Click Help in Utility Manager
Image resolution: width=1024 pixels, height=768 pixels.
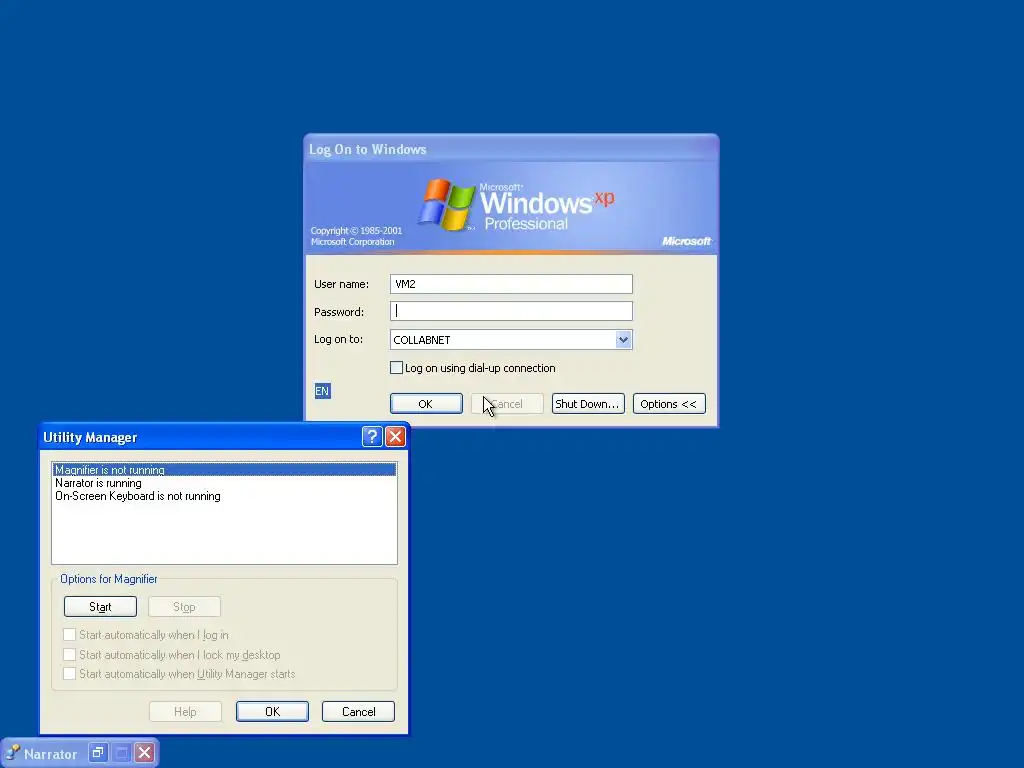click(x=185, y=712)
